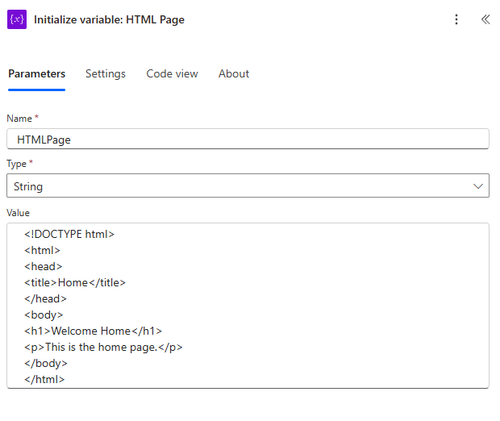
Task: Click the '</head>' closing tag line
Action: (x=45, y=299)
